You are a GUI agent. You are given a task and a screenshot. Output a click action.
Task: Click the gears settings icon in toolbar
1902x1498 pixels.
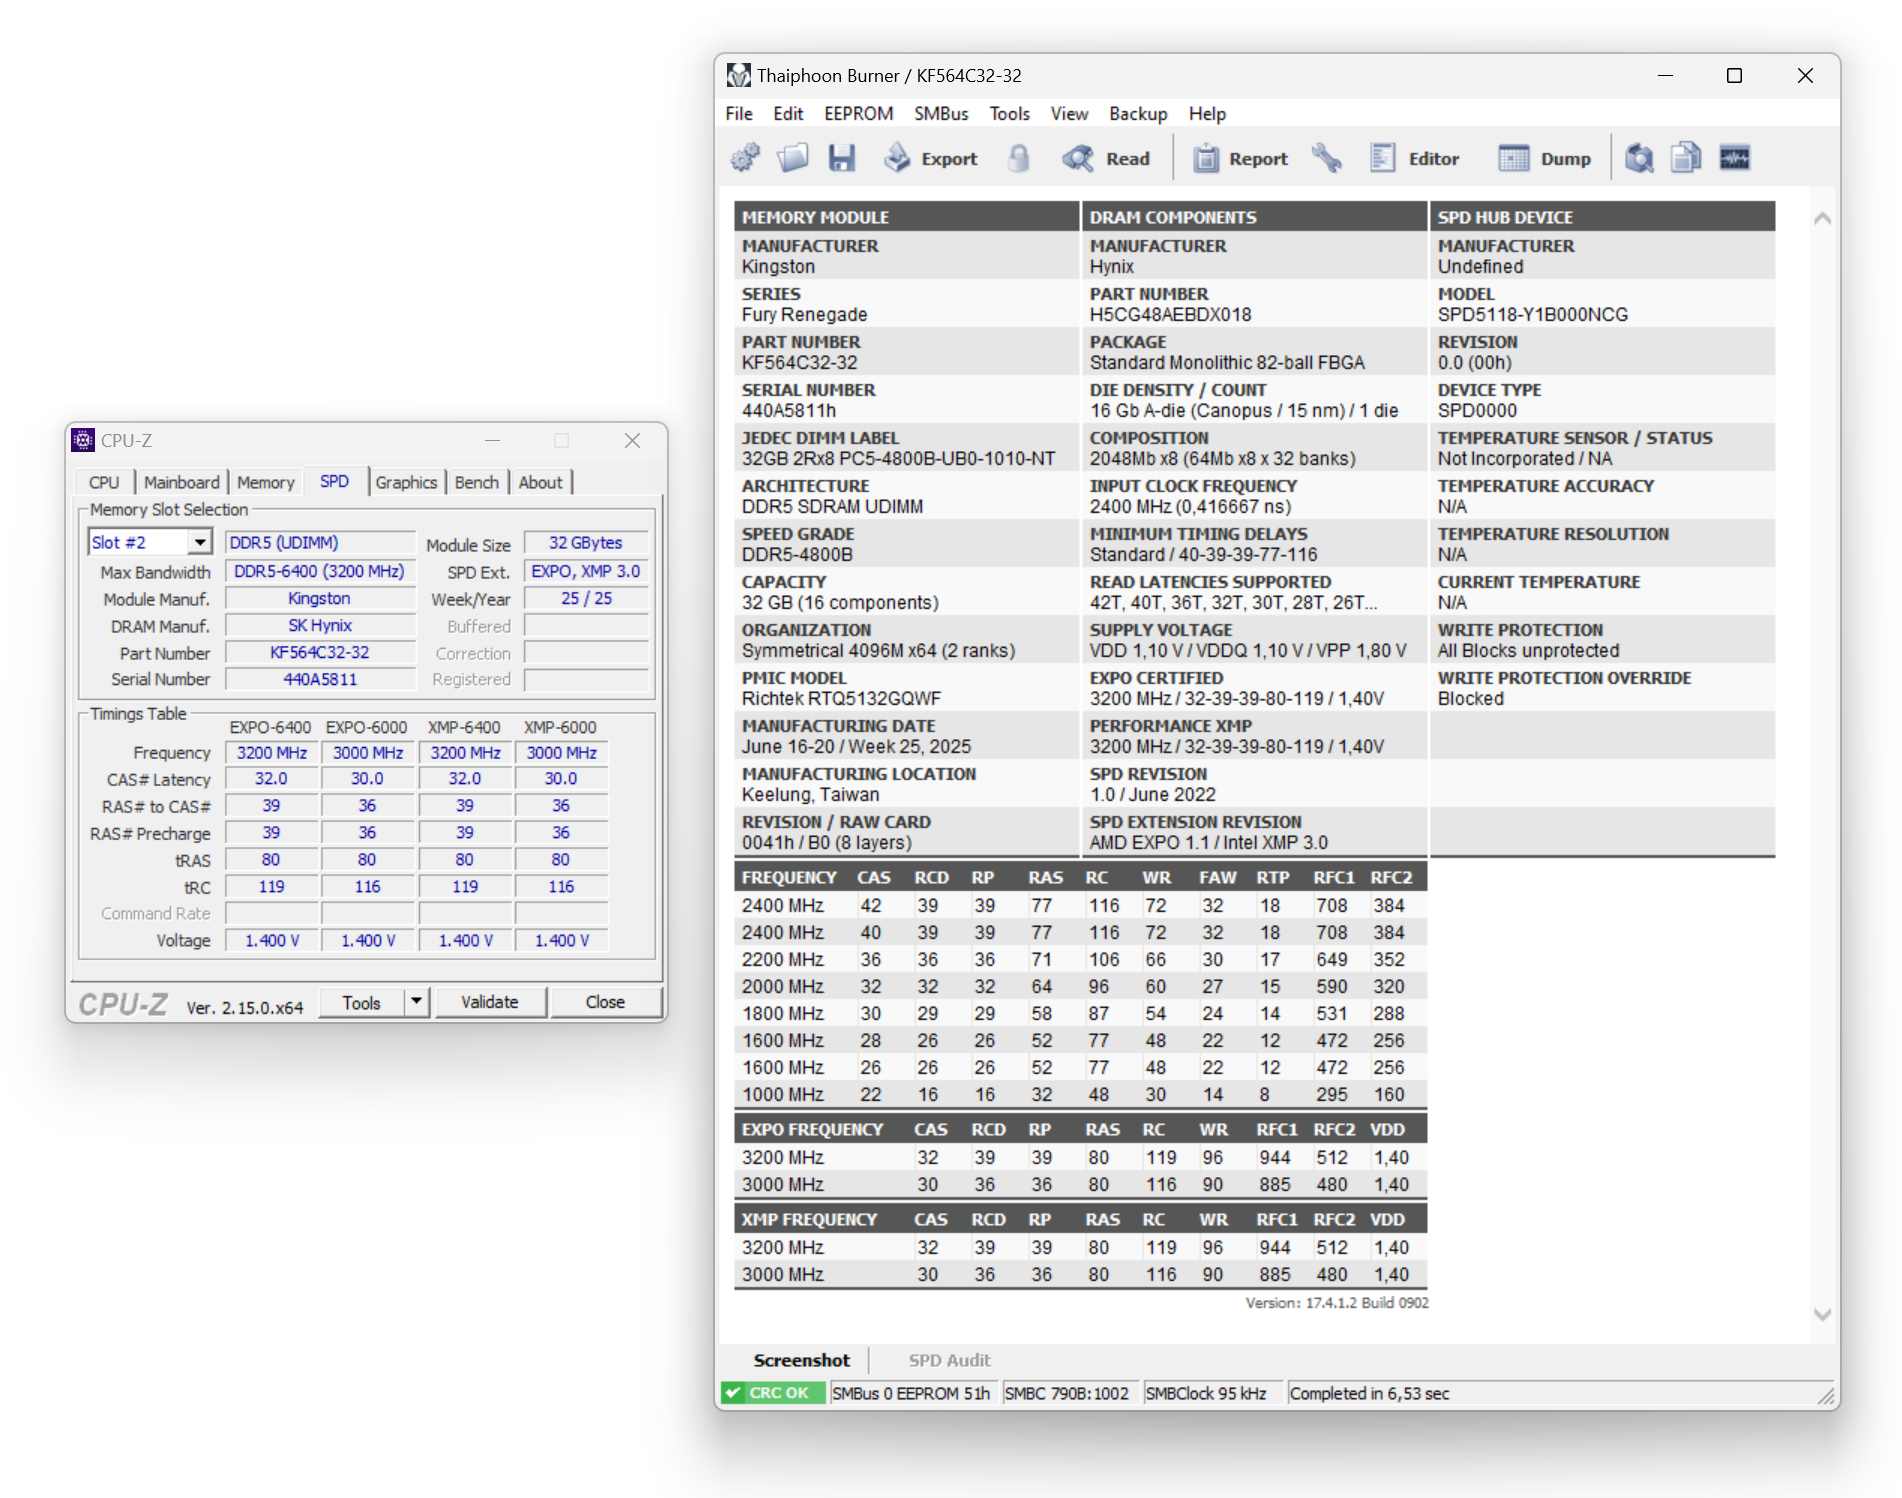[745, 158]
